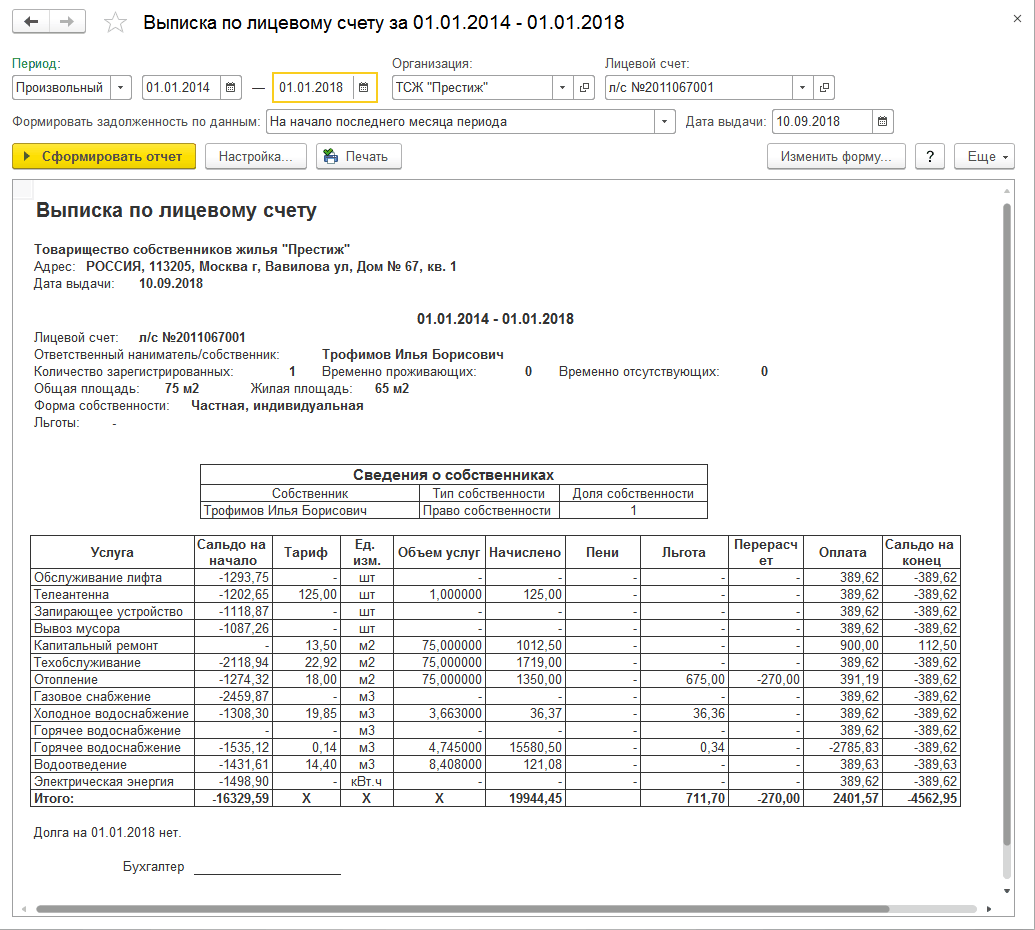Open the Еще menu
This screenshot has width=1035, height=930.
(x=985, y=157)
